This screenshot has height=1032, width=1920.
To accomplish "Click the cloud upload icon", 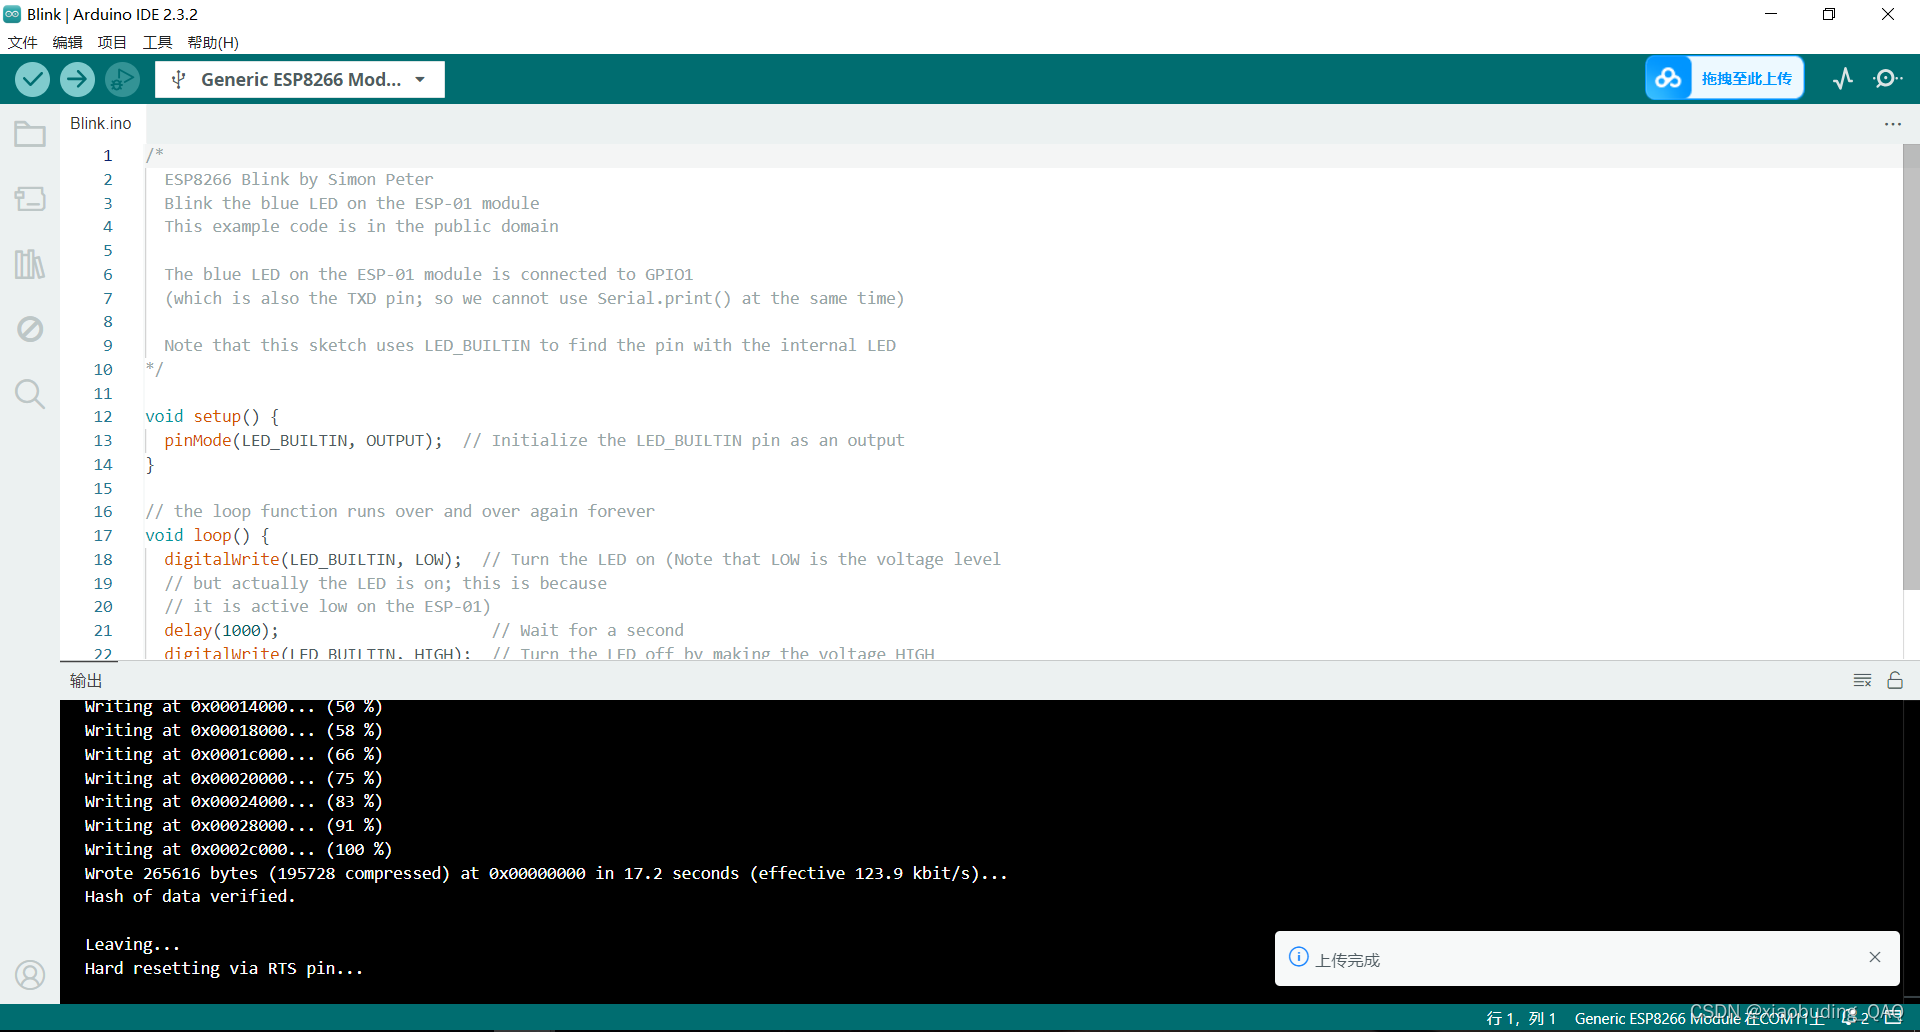I will [x=1668, y=78].
